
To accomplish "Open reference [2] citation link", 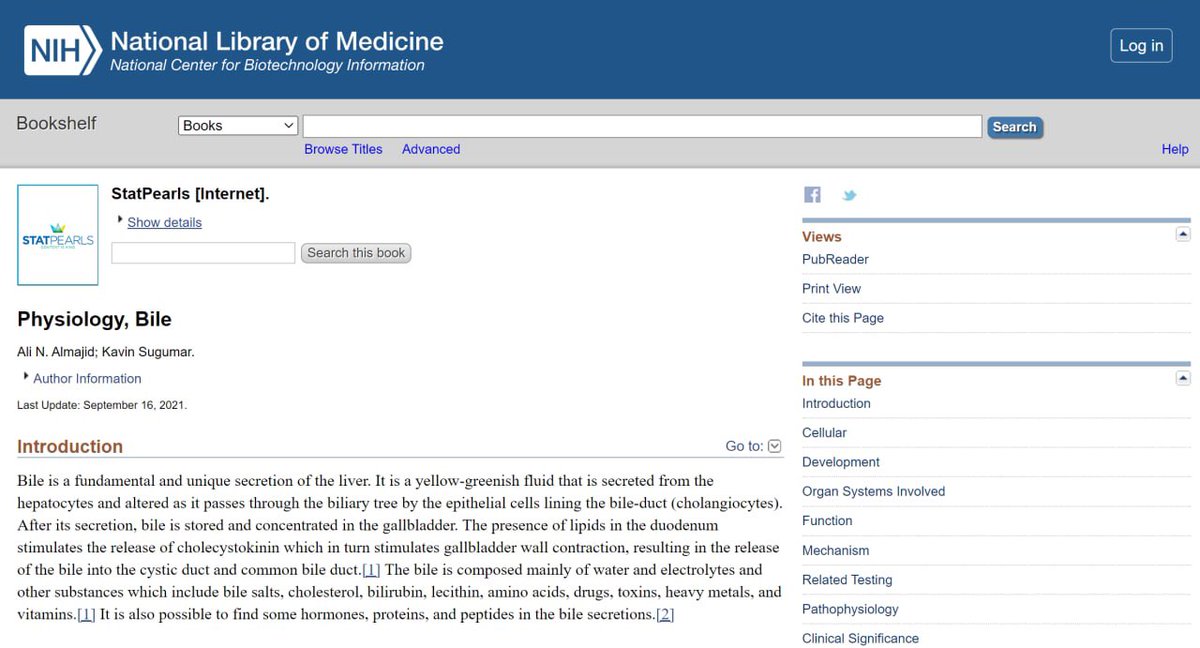I will click(665, 614).
